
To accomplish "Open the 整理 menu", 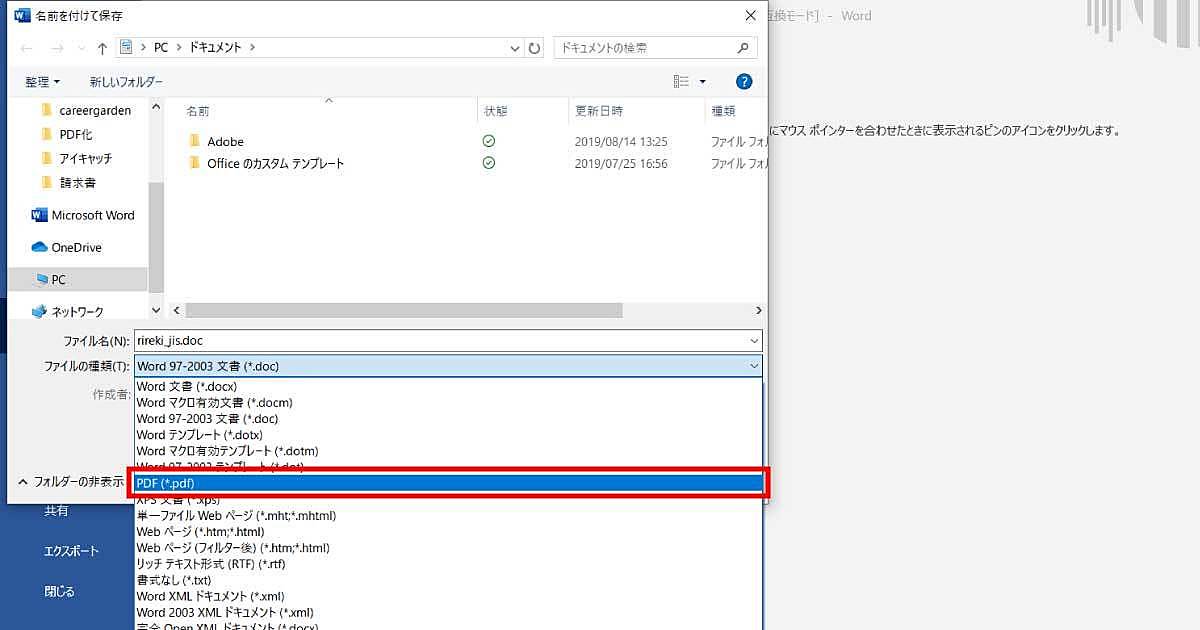I will coord(42,82).
